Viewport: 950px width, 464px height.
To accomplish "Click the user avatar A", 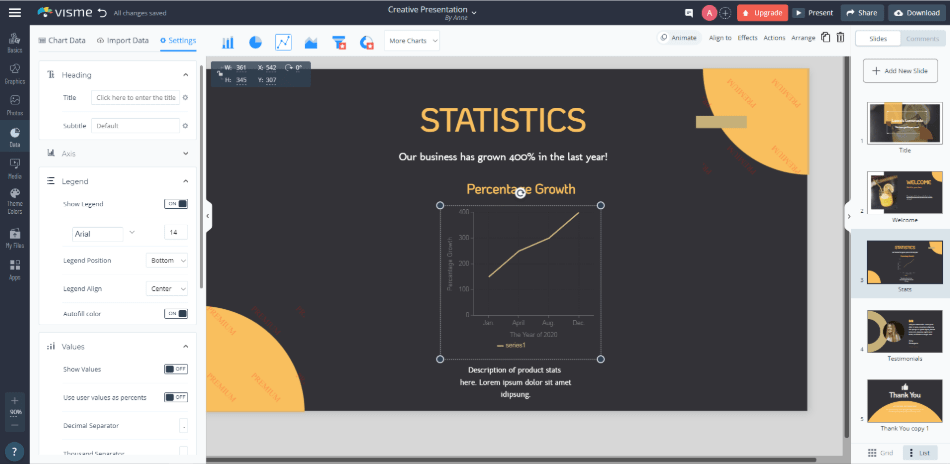I will coord(709,13).
